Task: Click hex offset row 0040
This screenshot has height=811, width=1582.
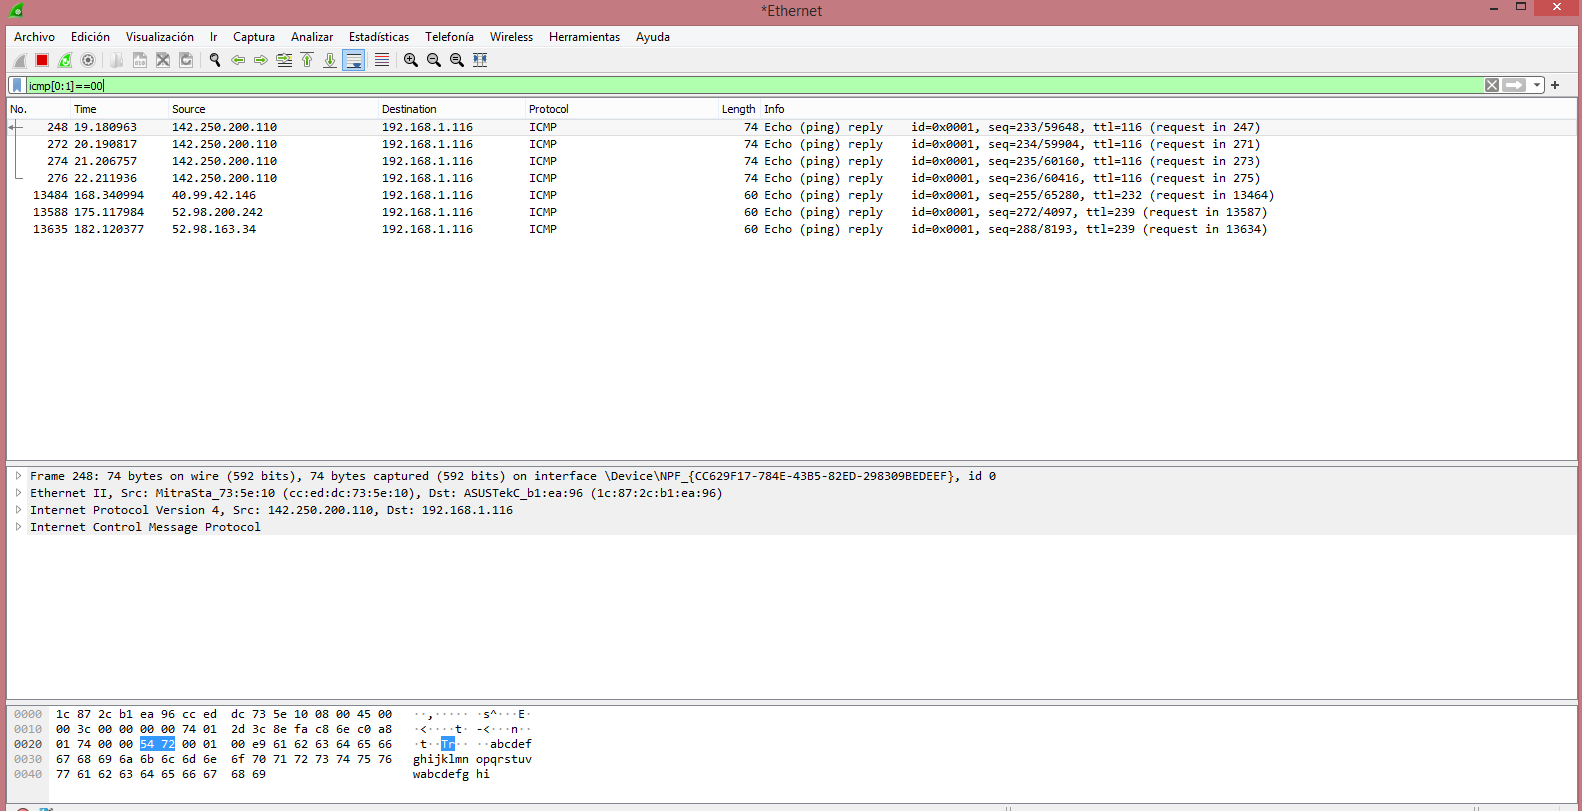Action: 28,774
